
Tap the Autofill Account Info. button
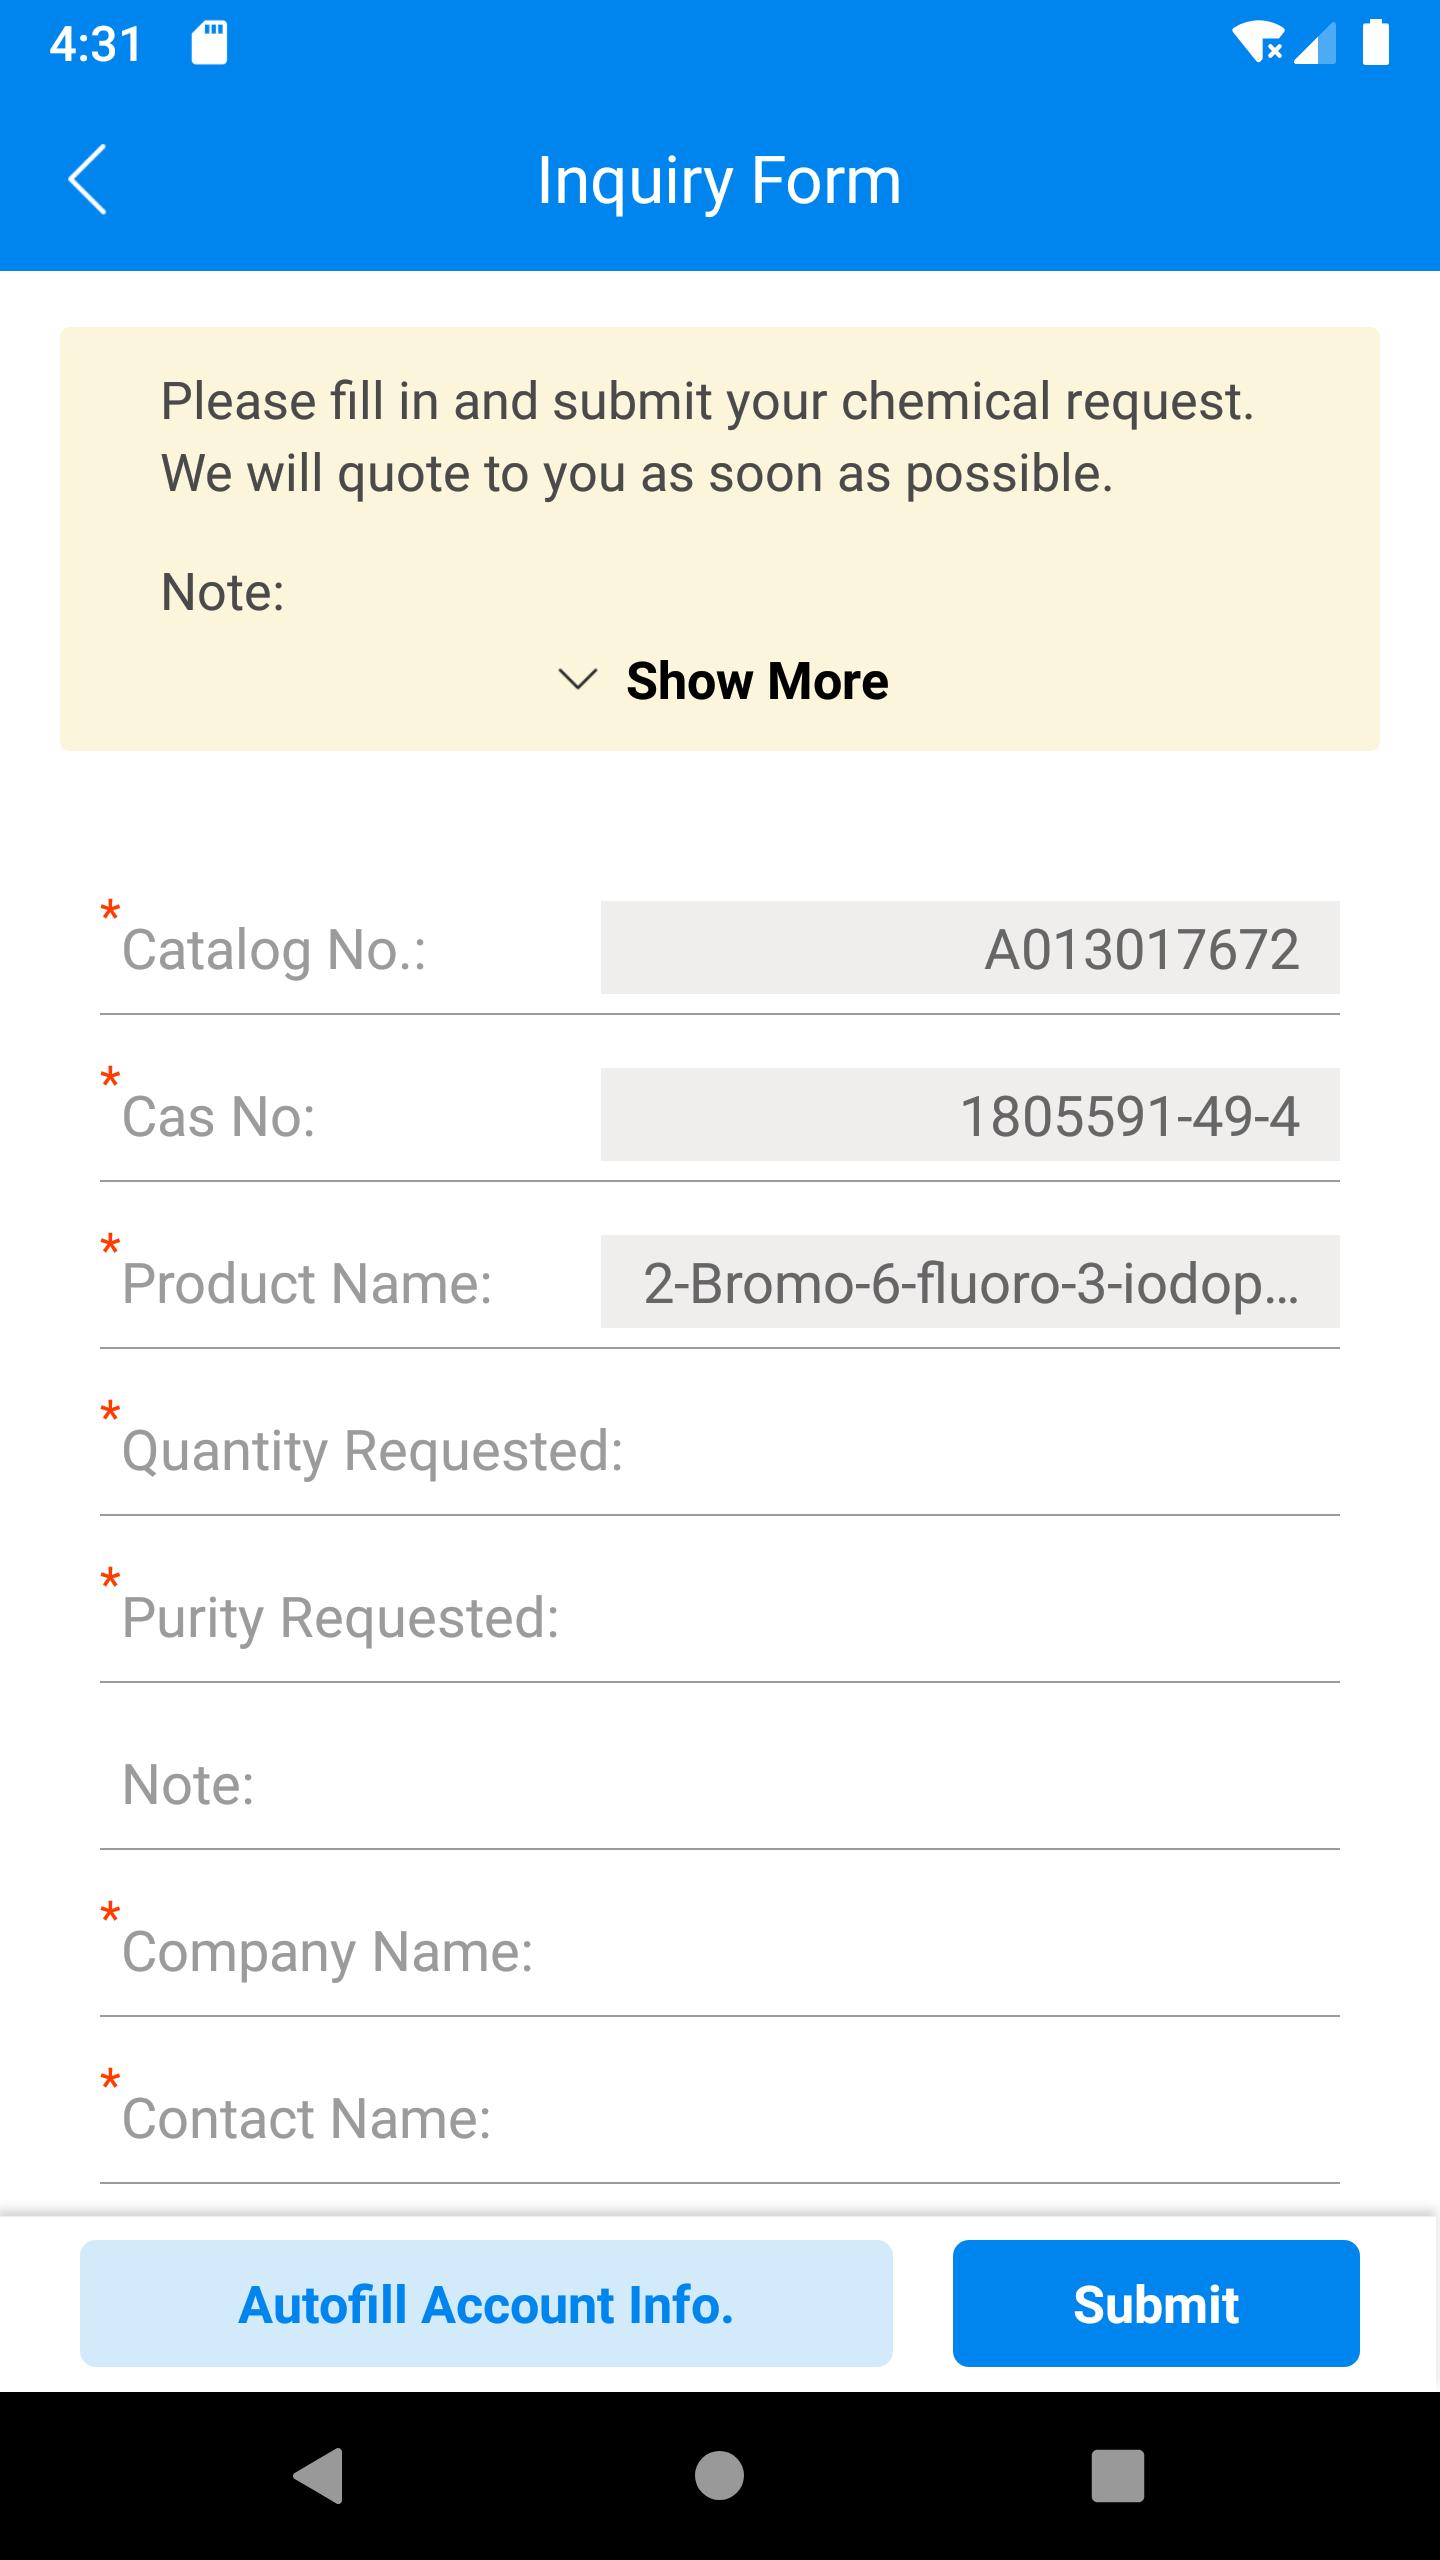486,2303
